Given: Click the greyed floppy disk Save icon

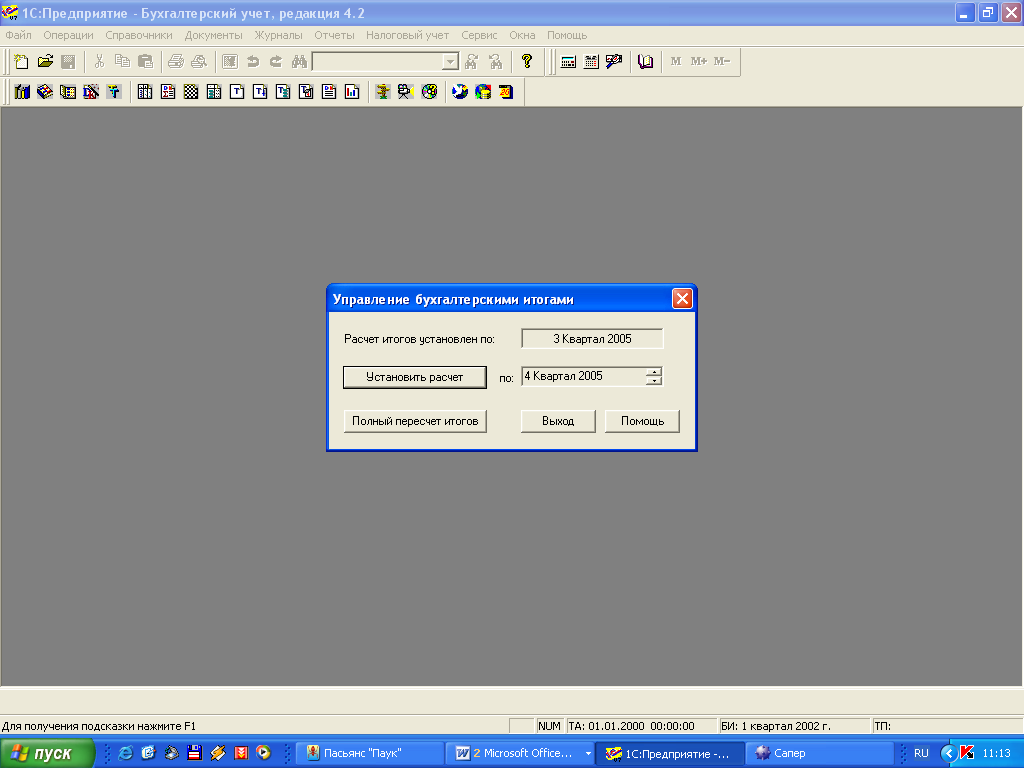Looking at the screenshot, I should pos(68,61).
